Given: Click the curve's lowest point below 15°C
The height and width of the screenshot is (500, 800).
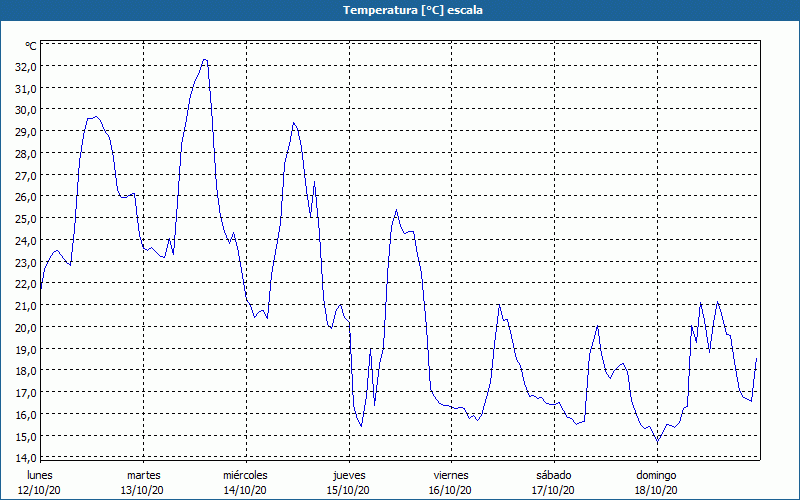Looking at the screenshot, I should pos(658,441).
